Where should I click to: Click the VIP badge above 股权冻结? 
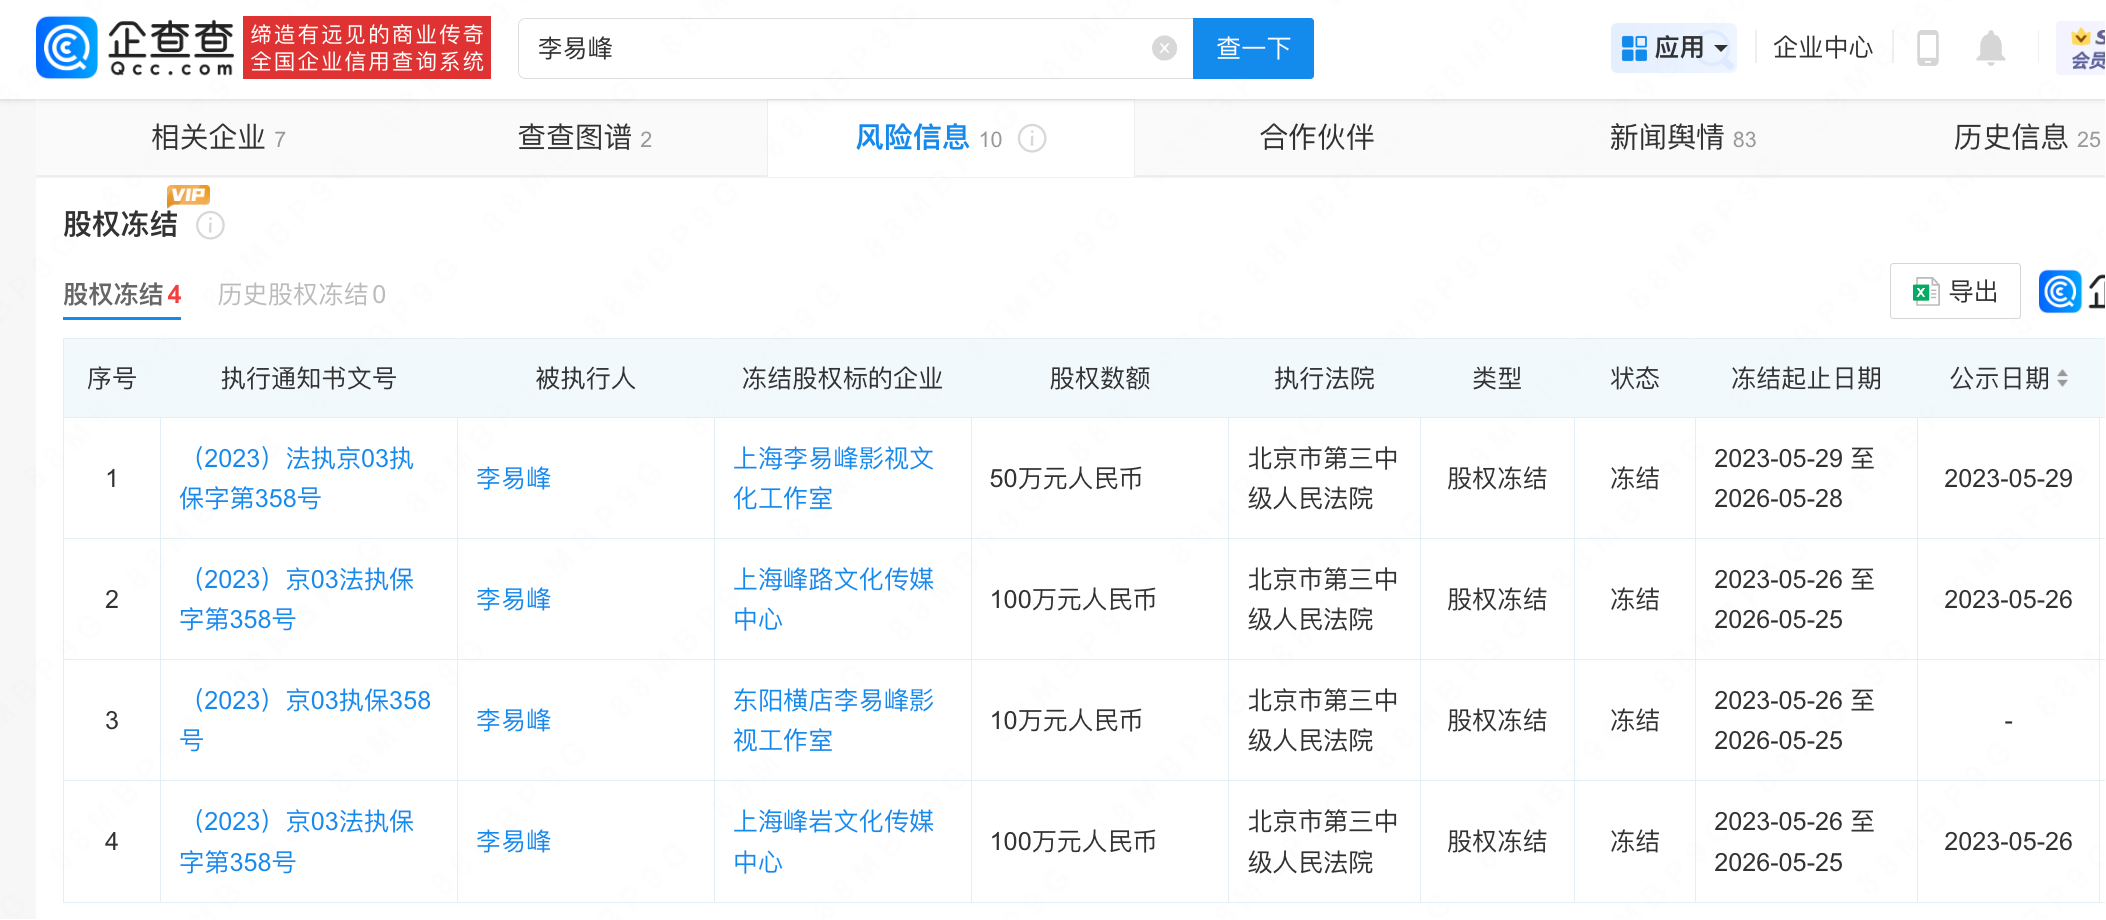click(188, 195)
